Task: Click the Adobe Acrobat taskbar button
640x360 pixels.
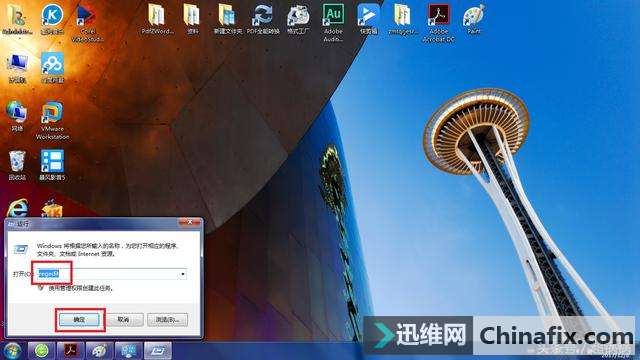Action: (x=70, y=351)
